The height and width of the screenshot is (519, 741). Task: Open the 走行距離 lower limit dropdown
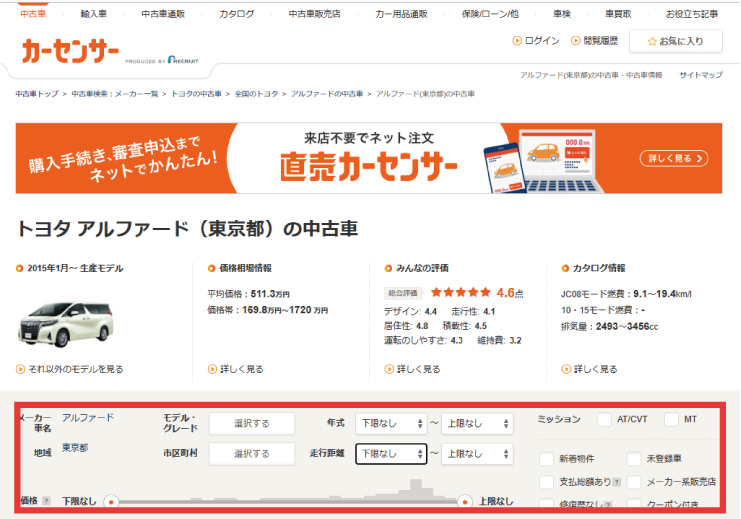pos(391,454)
